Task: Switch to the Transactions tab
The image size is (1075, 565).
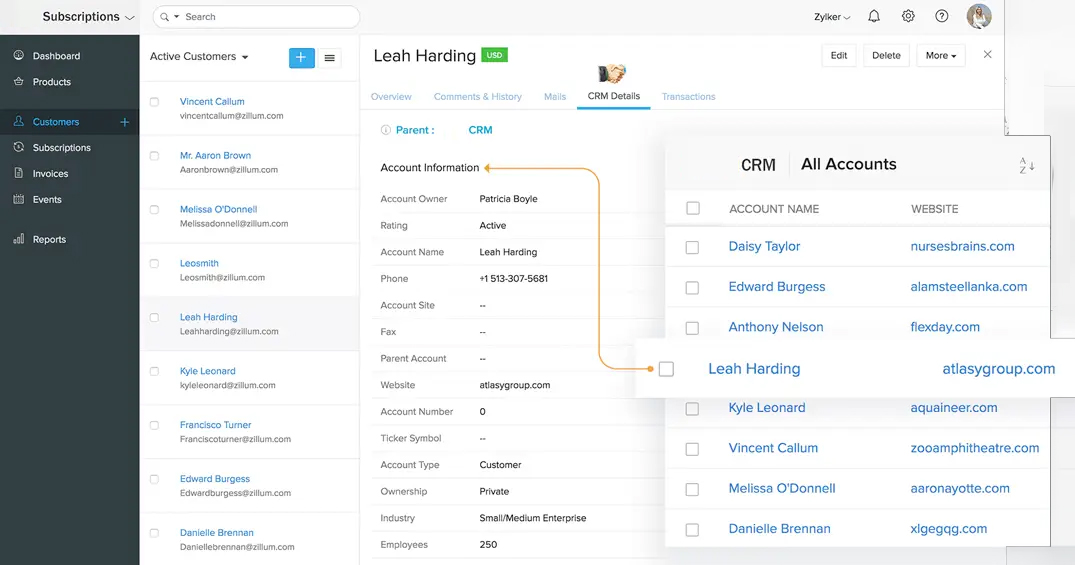Action: 688,97
